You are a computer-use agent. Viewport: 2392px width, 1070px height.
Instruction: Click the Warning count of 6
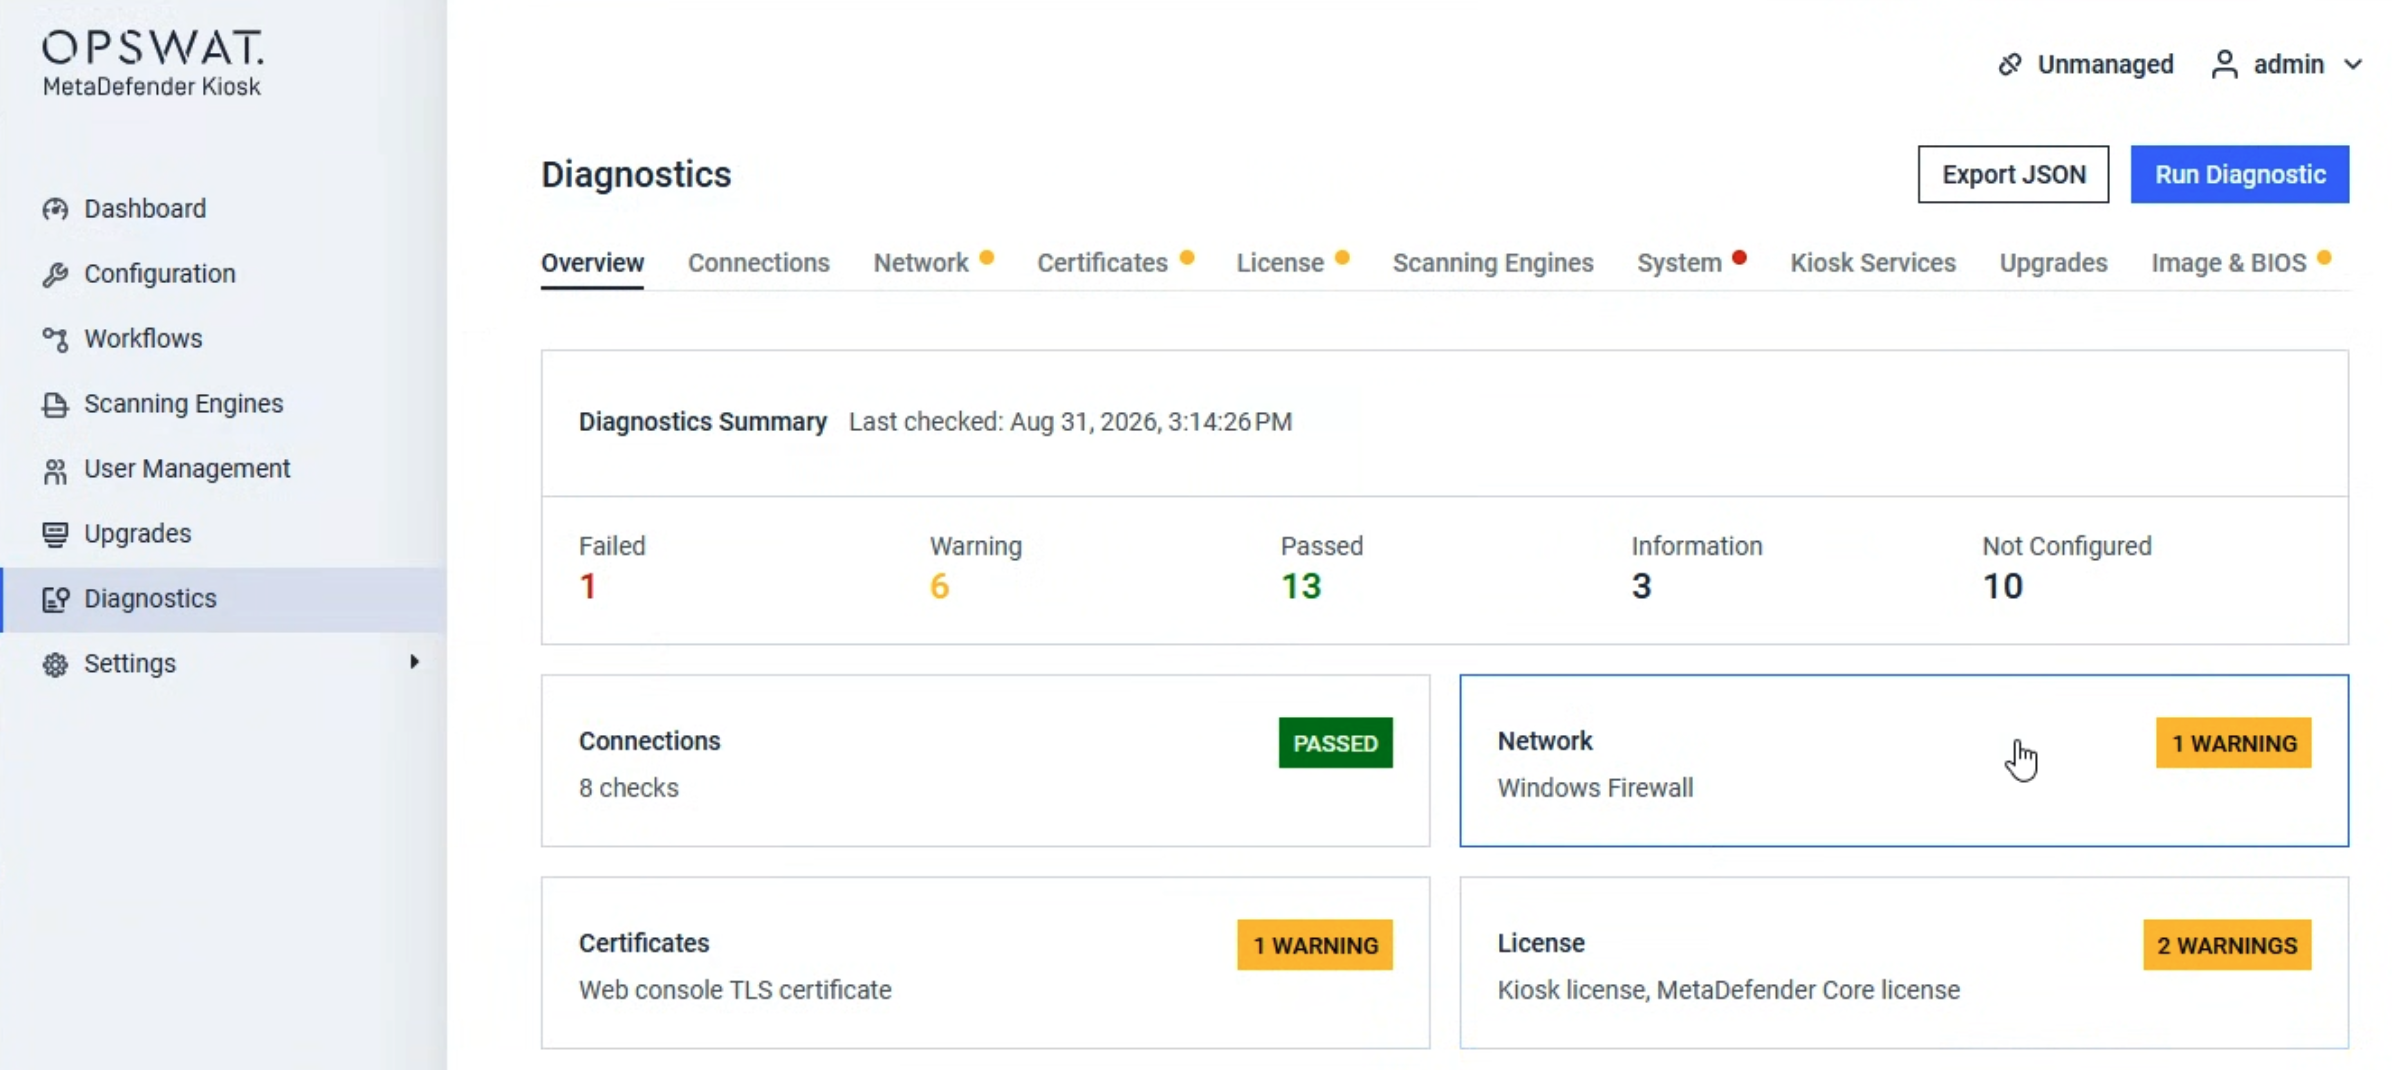(x=939, y=586)
